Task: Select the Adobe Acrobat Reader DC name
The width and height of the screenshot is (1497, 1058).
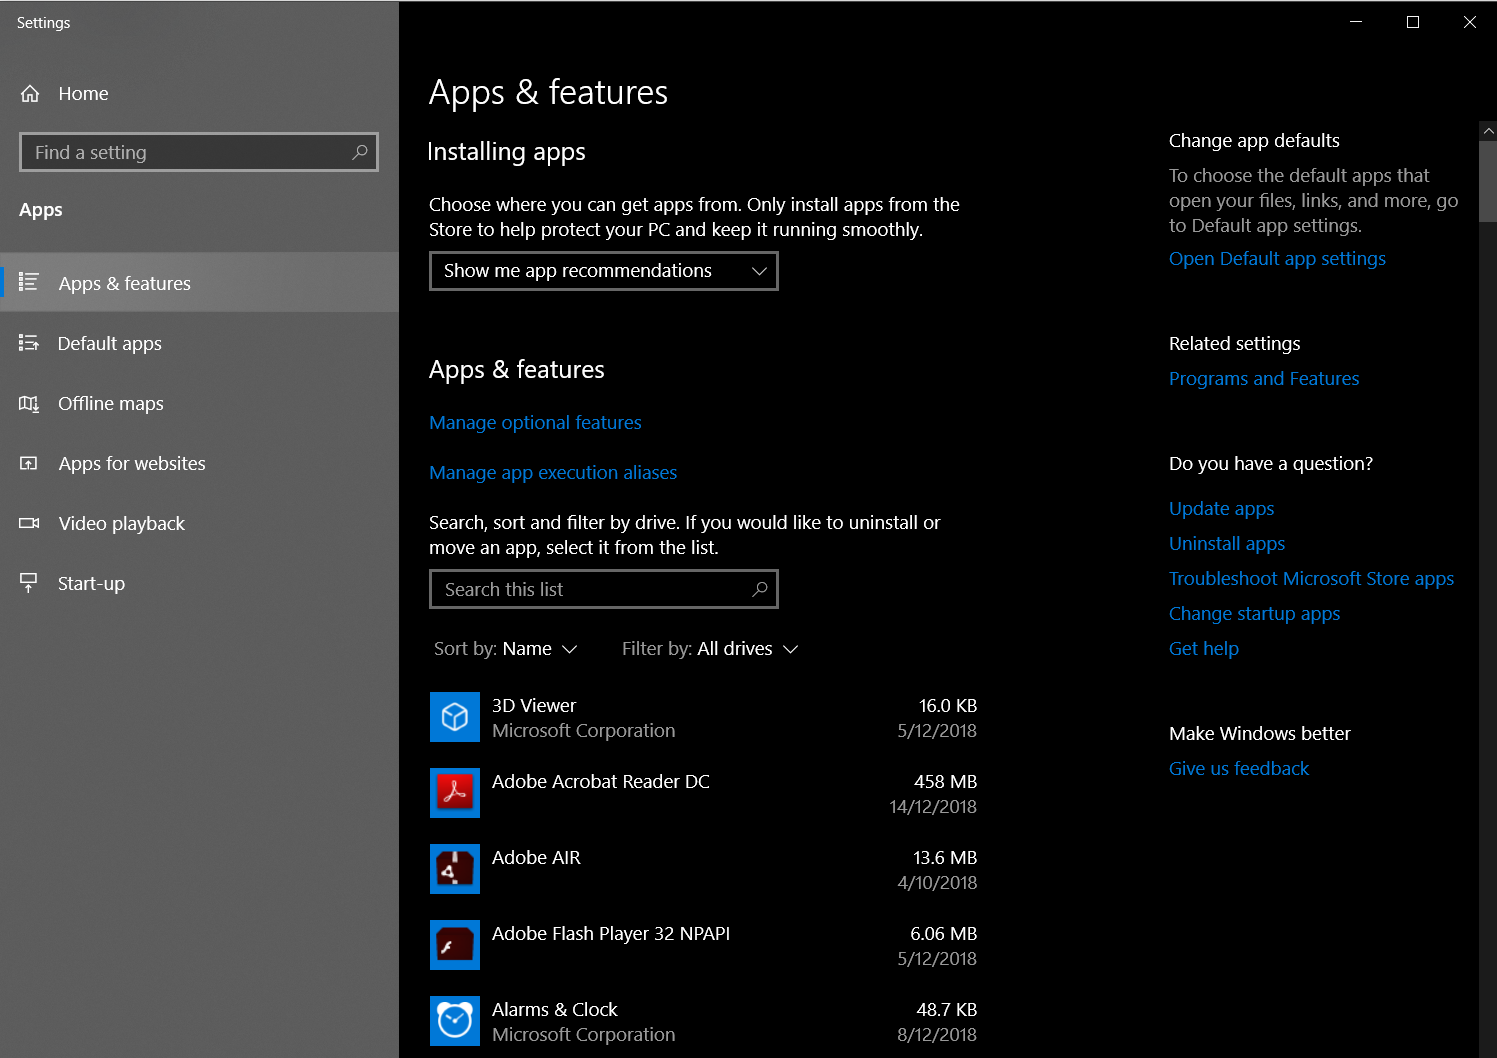Action: pos(601,782)
